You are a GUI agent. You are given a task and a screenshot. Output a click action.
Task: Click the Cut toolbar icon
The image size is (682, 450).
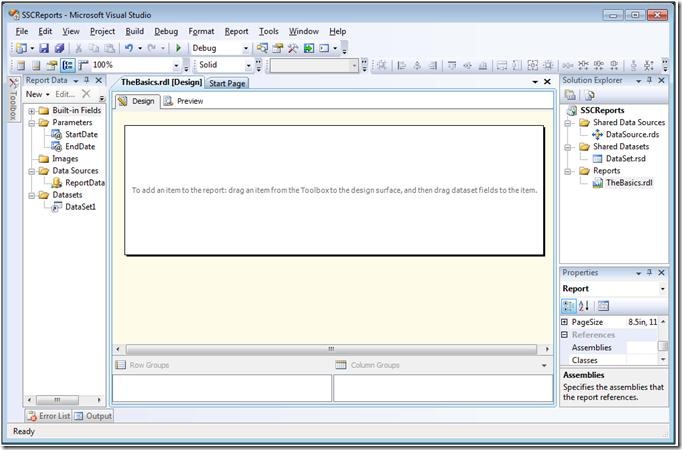[79, 48]
